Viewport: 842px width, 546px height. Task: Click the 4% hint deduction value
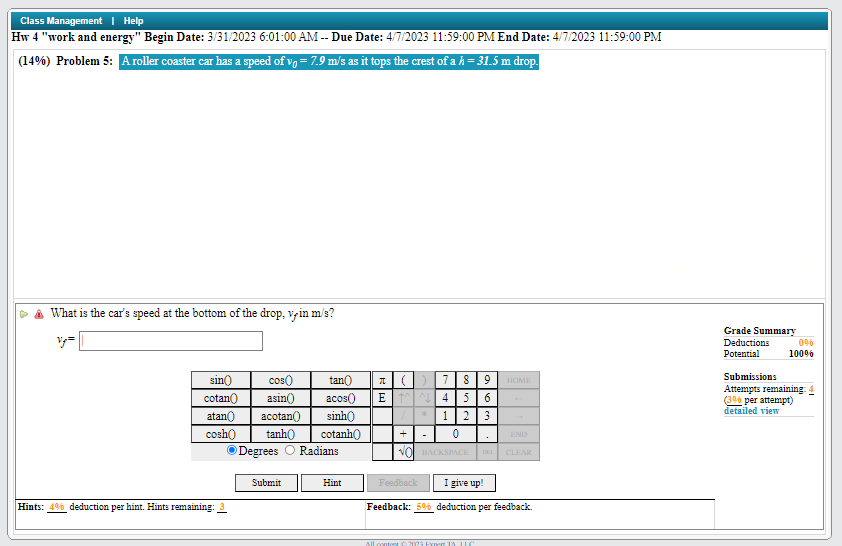[56, 507]
